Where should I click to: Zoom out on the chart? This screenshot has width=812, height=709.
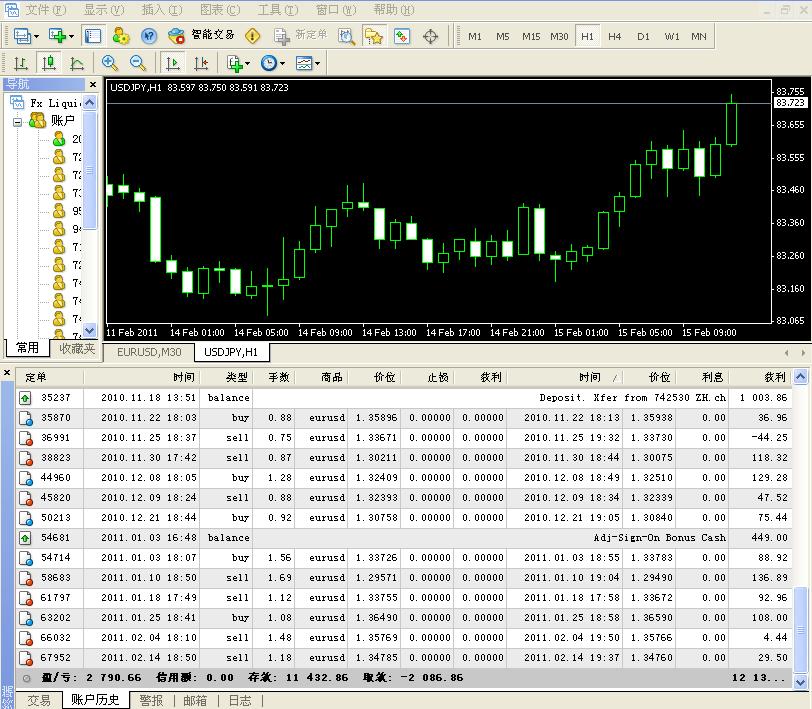(137, 63)
